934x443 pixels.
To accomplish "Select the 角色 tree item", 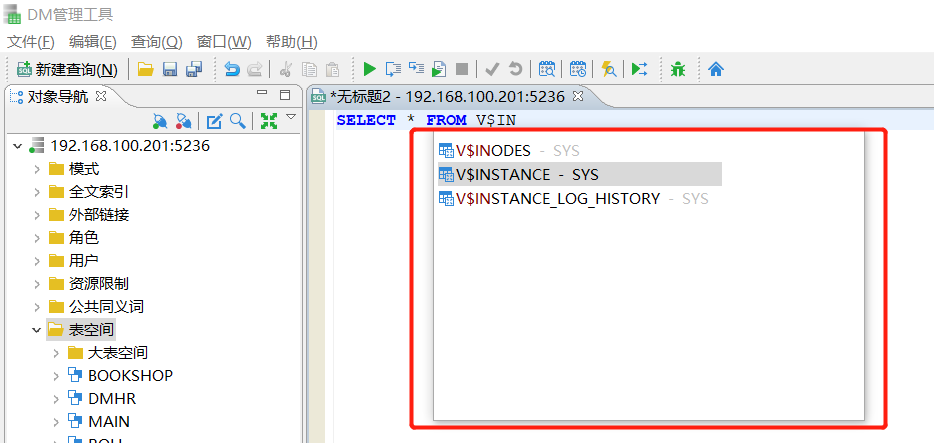I will (x=84, y=238).
